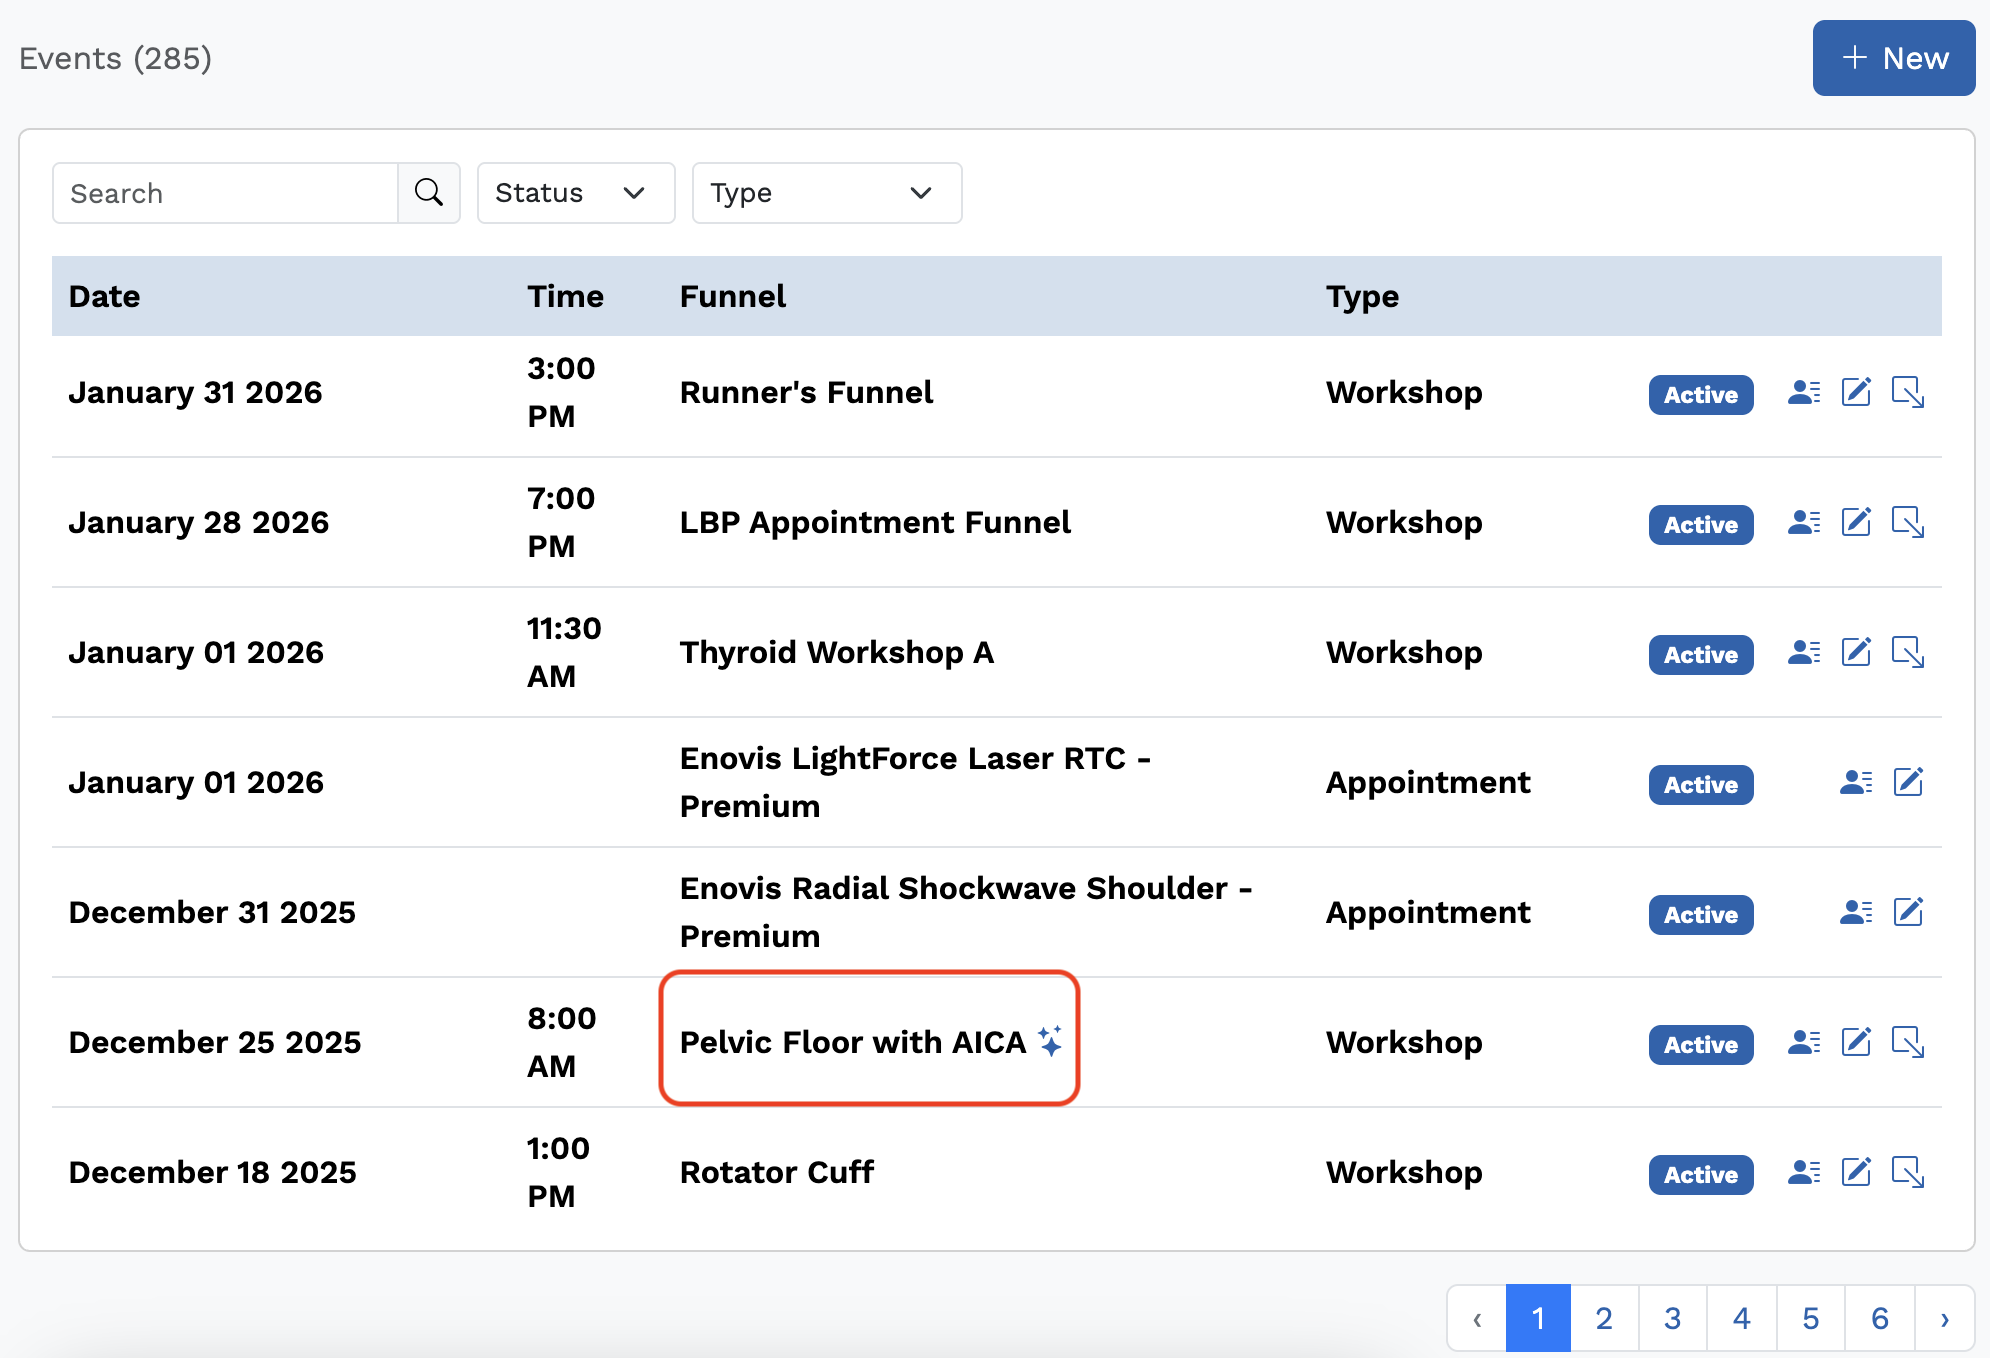The width and height of the screenshot is (1990, 1358).
Task: Open Thyroid Workshop A preview icon
Action: tap(1908, 652)
